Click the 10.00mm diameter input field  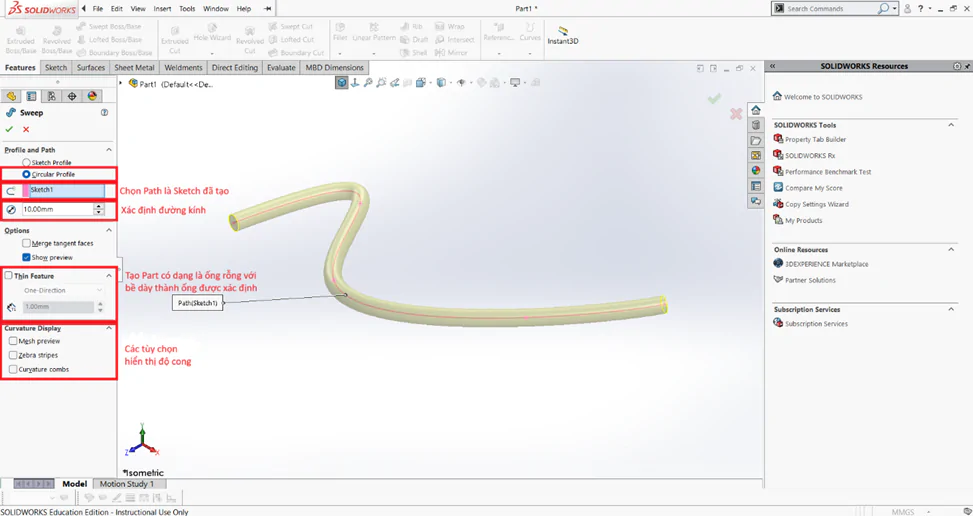pos(57,210)
